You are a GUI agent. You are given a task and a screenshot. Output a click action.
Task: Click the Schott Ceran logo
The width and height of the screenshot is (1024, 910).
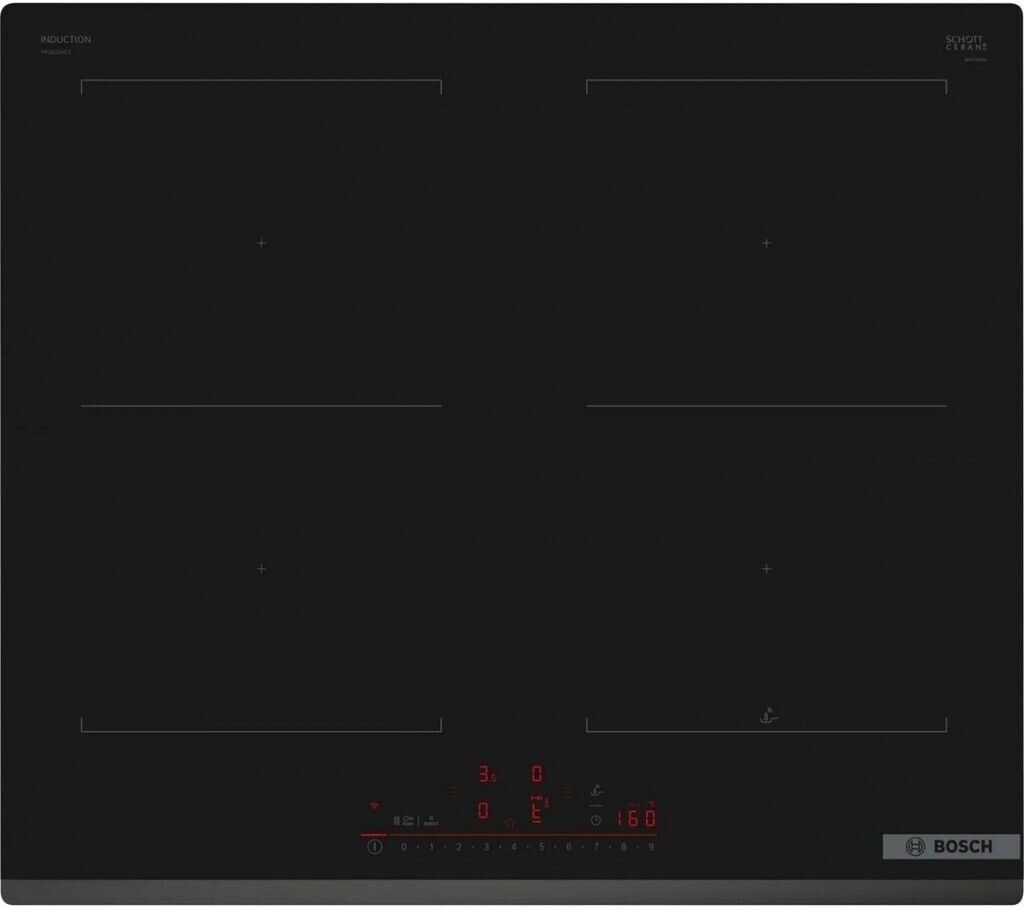pos(966,43)
